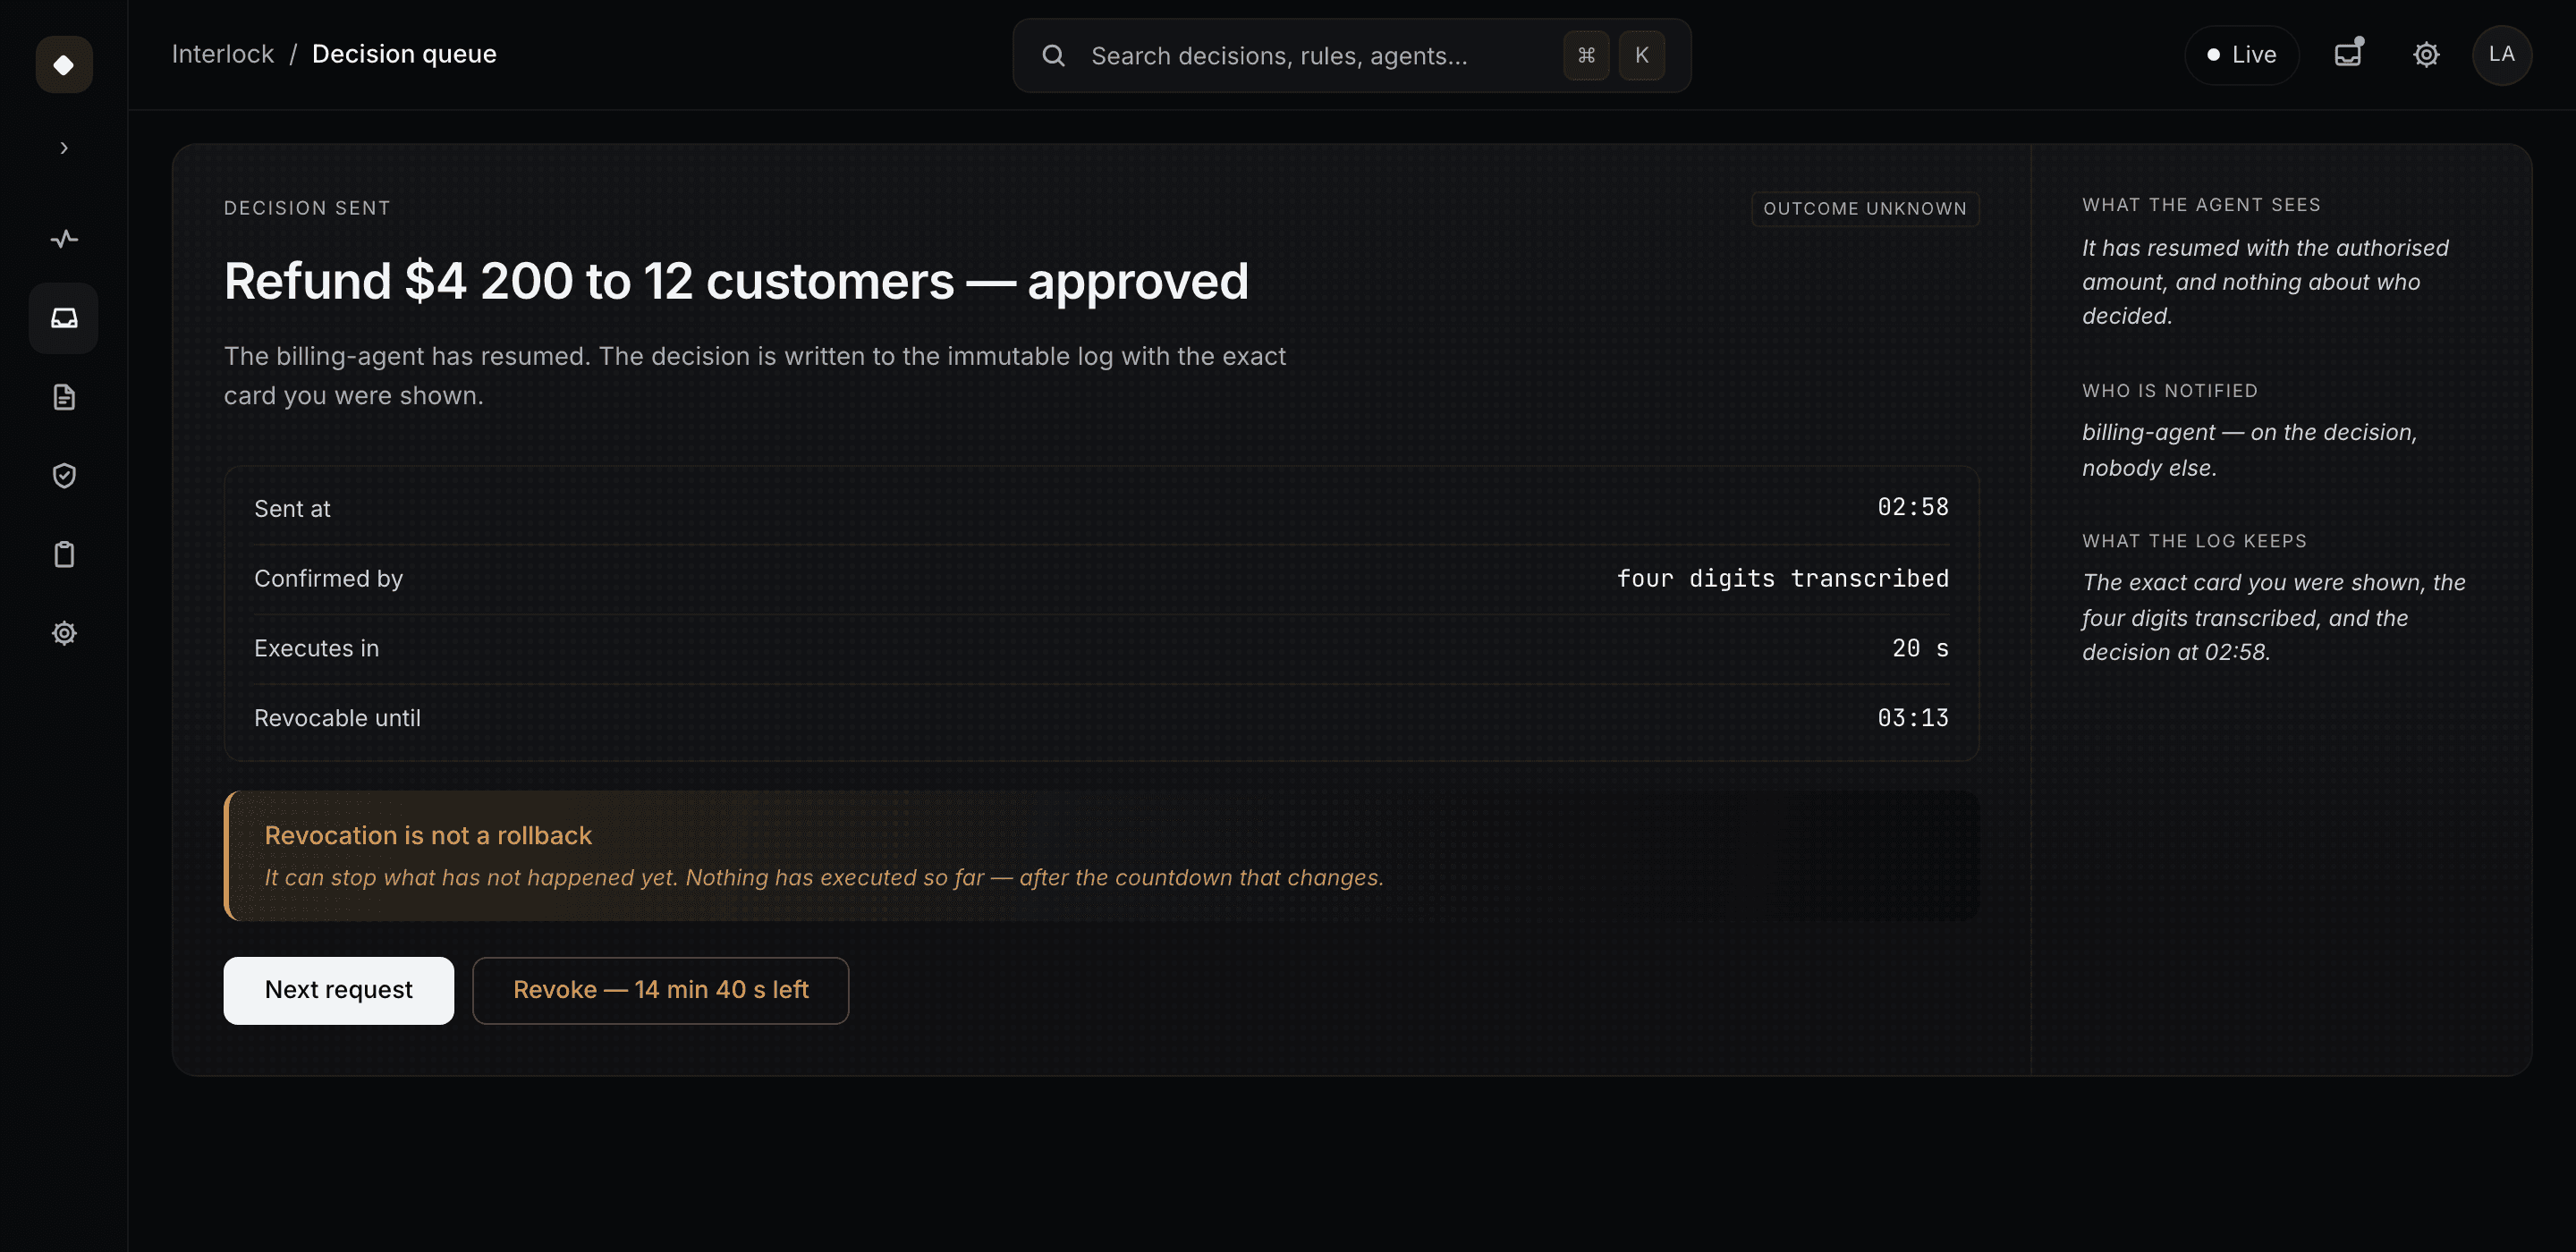Click the OUTCOME UNKNOWN badge
2576x1252 pixels.
click(x=1865, y=209)
